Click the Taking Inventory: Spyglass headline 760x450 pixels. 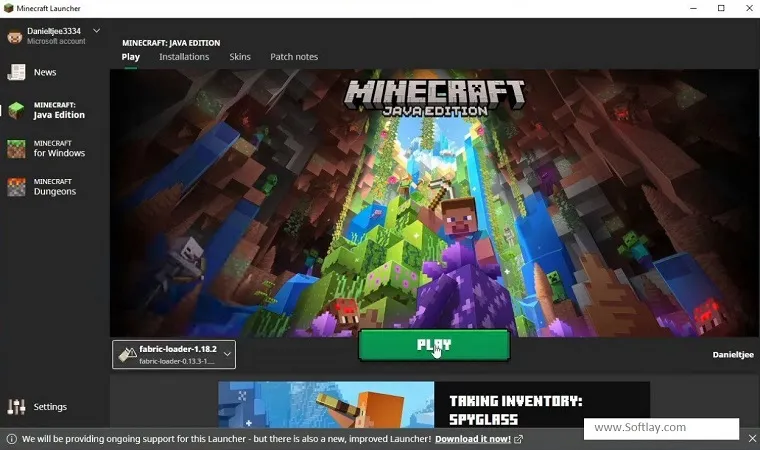click(516, 410)
